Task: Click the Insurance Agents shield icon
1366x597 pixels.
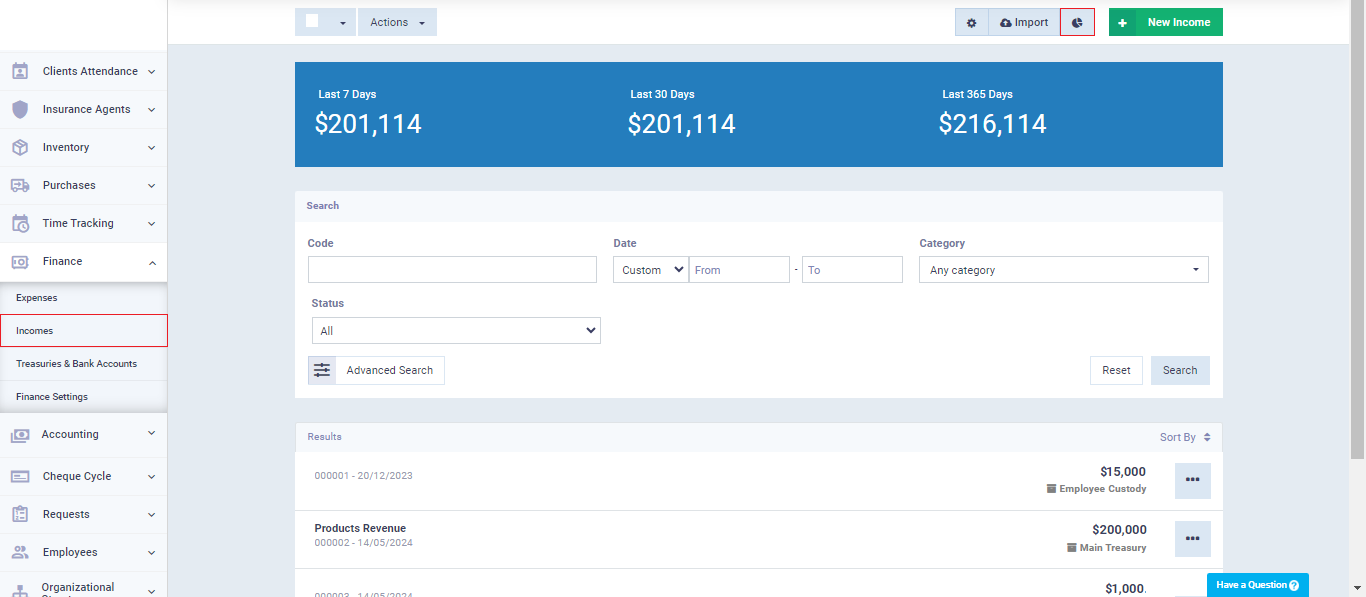Action: tap(20, 109)
